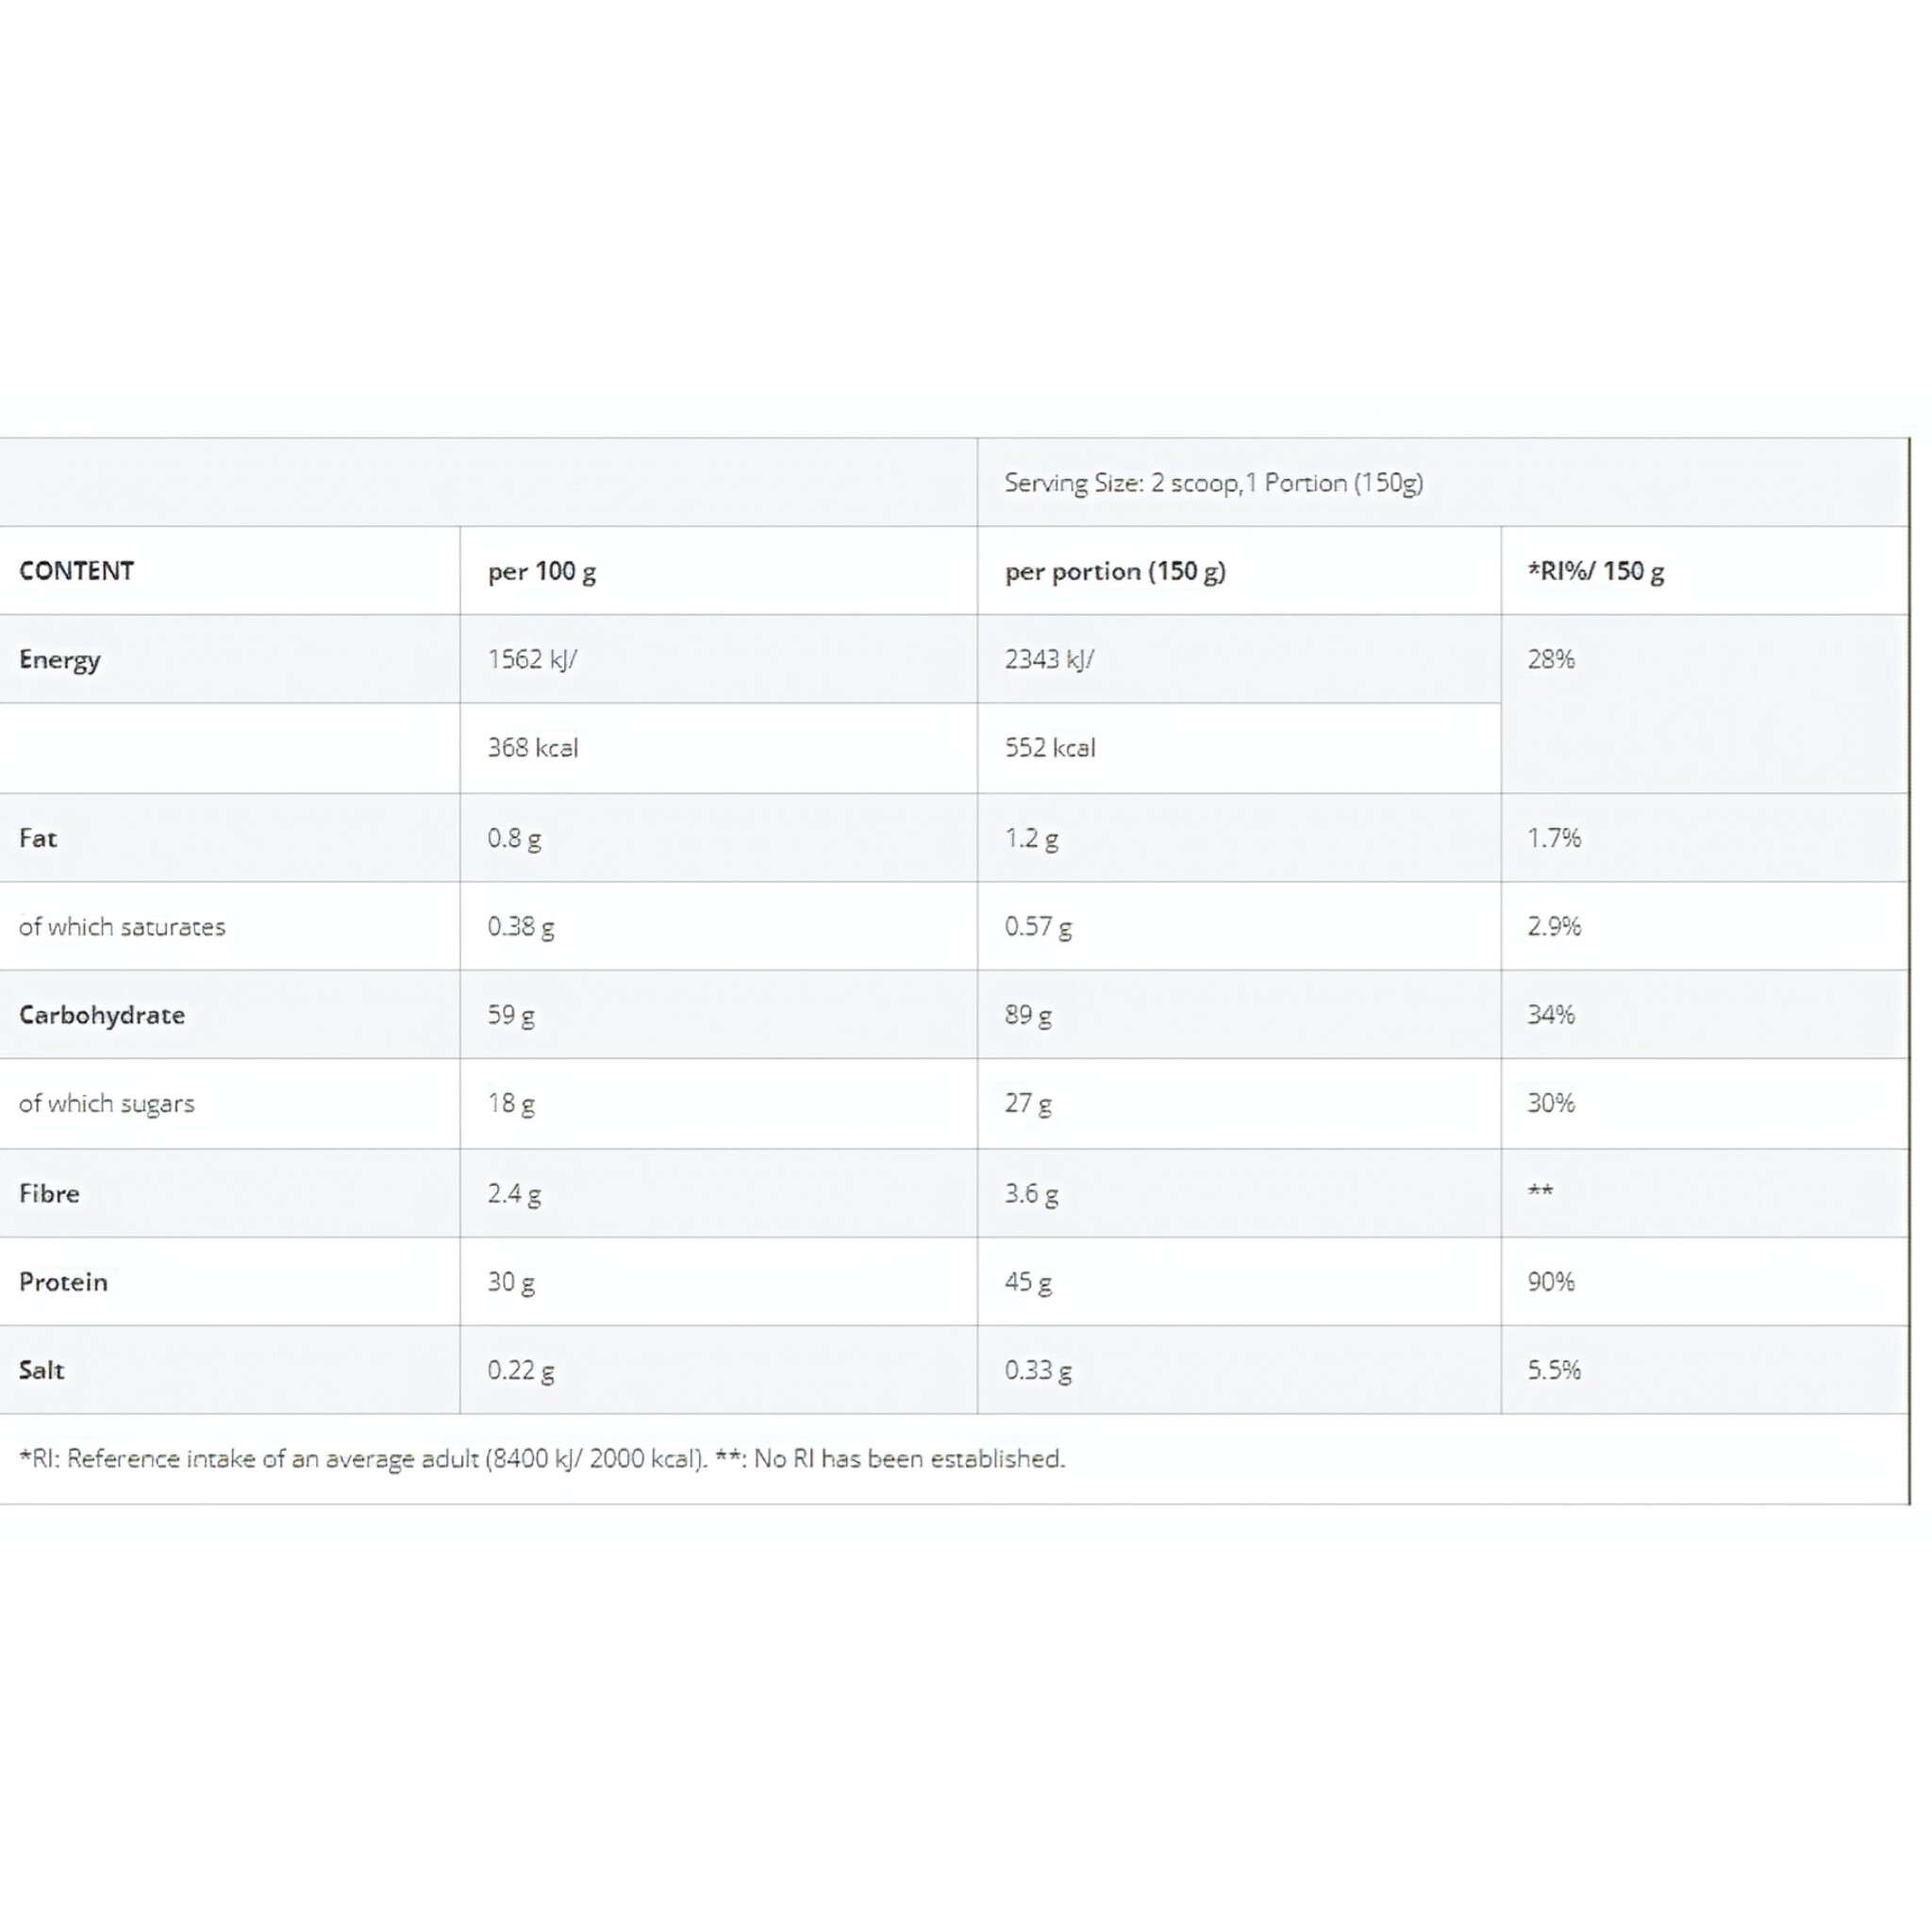Select the "of which sugars" label
The width and height of the screenshot is (1932, 1932).
pyautogui.click(x=106, y=1104)
